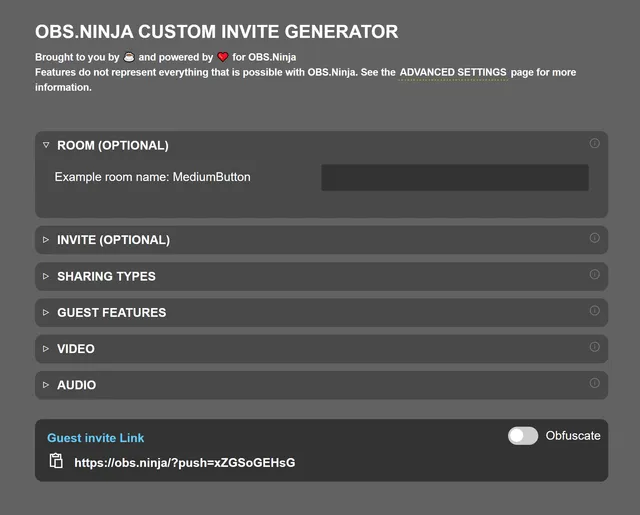Open the ADVANCED SETTINGS page link

pos(453,73)
